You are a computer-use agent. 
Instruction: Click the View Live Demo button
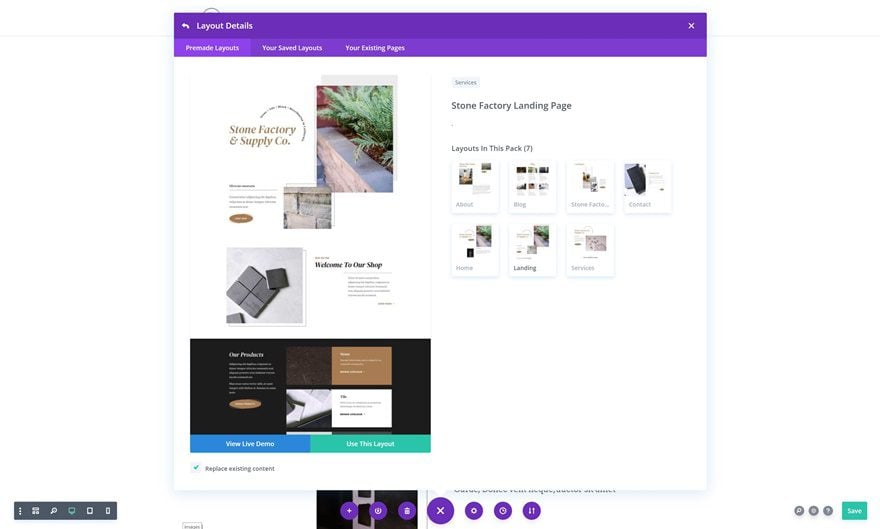[250, 444]
